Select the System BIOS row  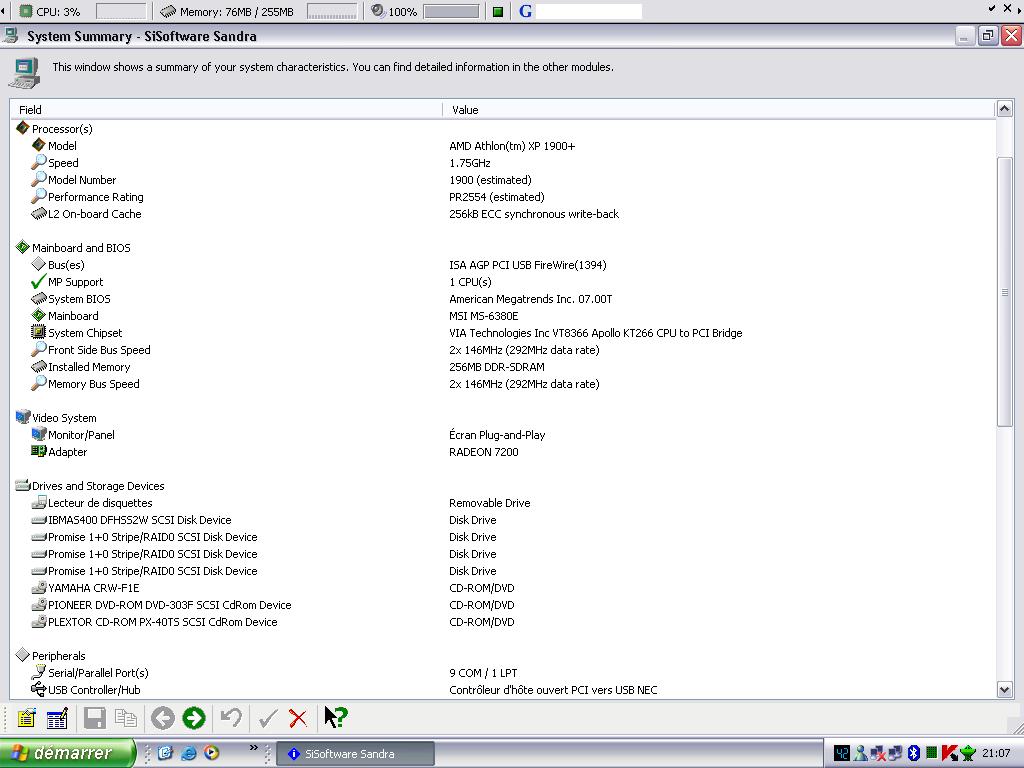(x=503, y=298)
